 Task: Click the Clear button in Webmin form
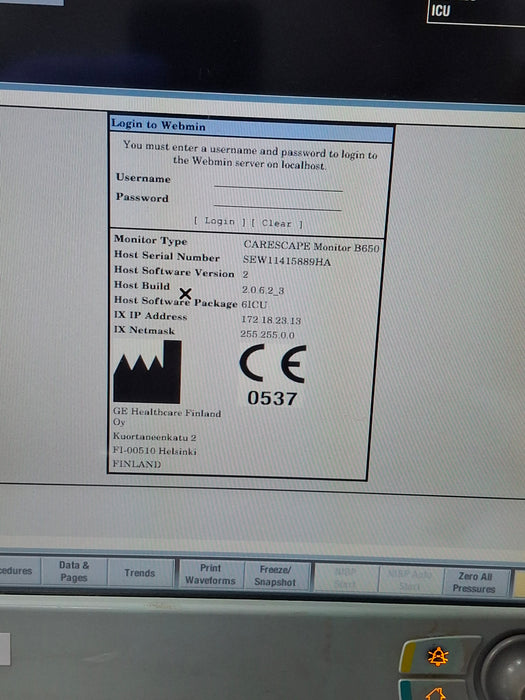pyautogui.click(x=277, y=223)
